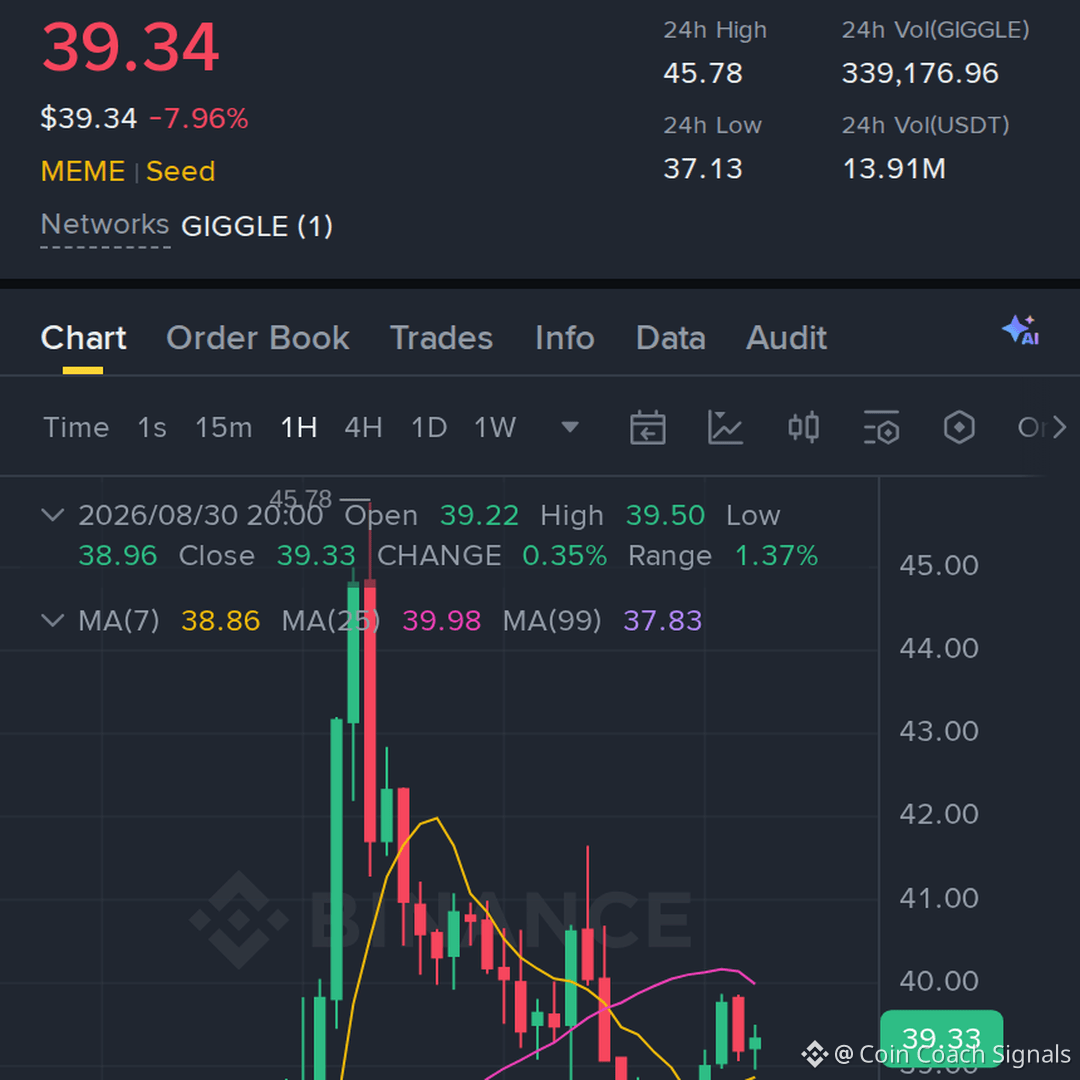Open the Order Book tab

(x=258, y=338)
